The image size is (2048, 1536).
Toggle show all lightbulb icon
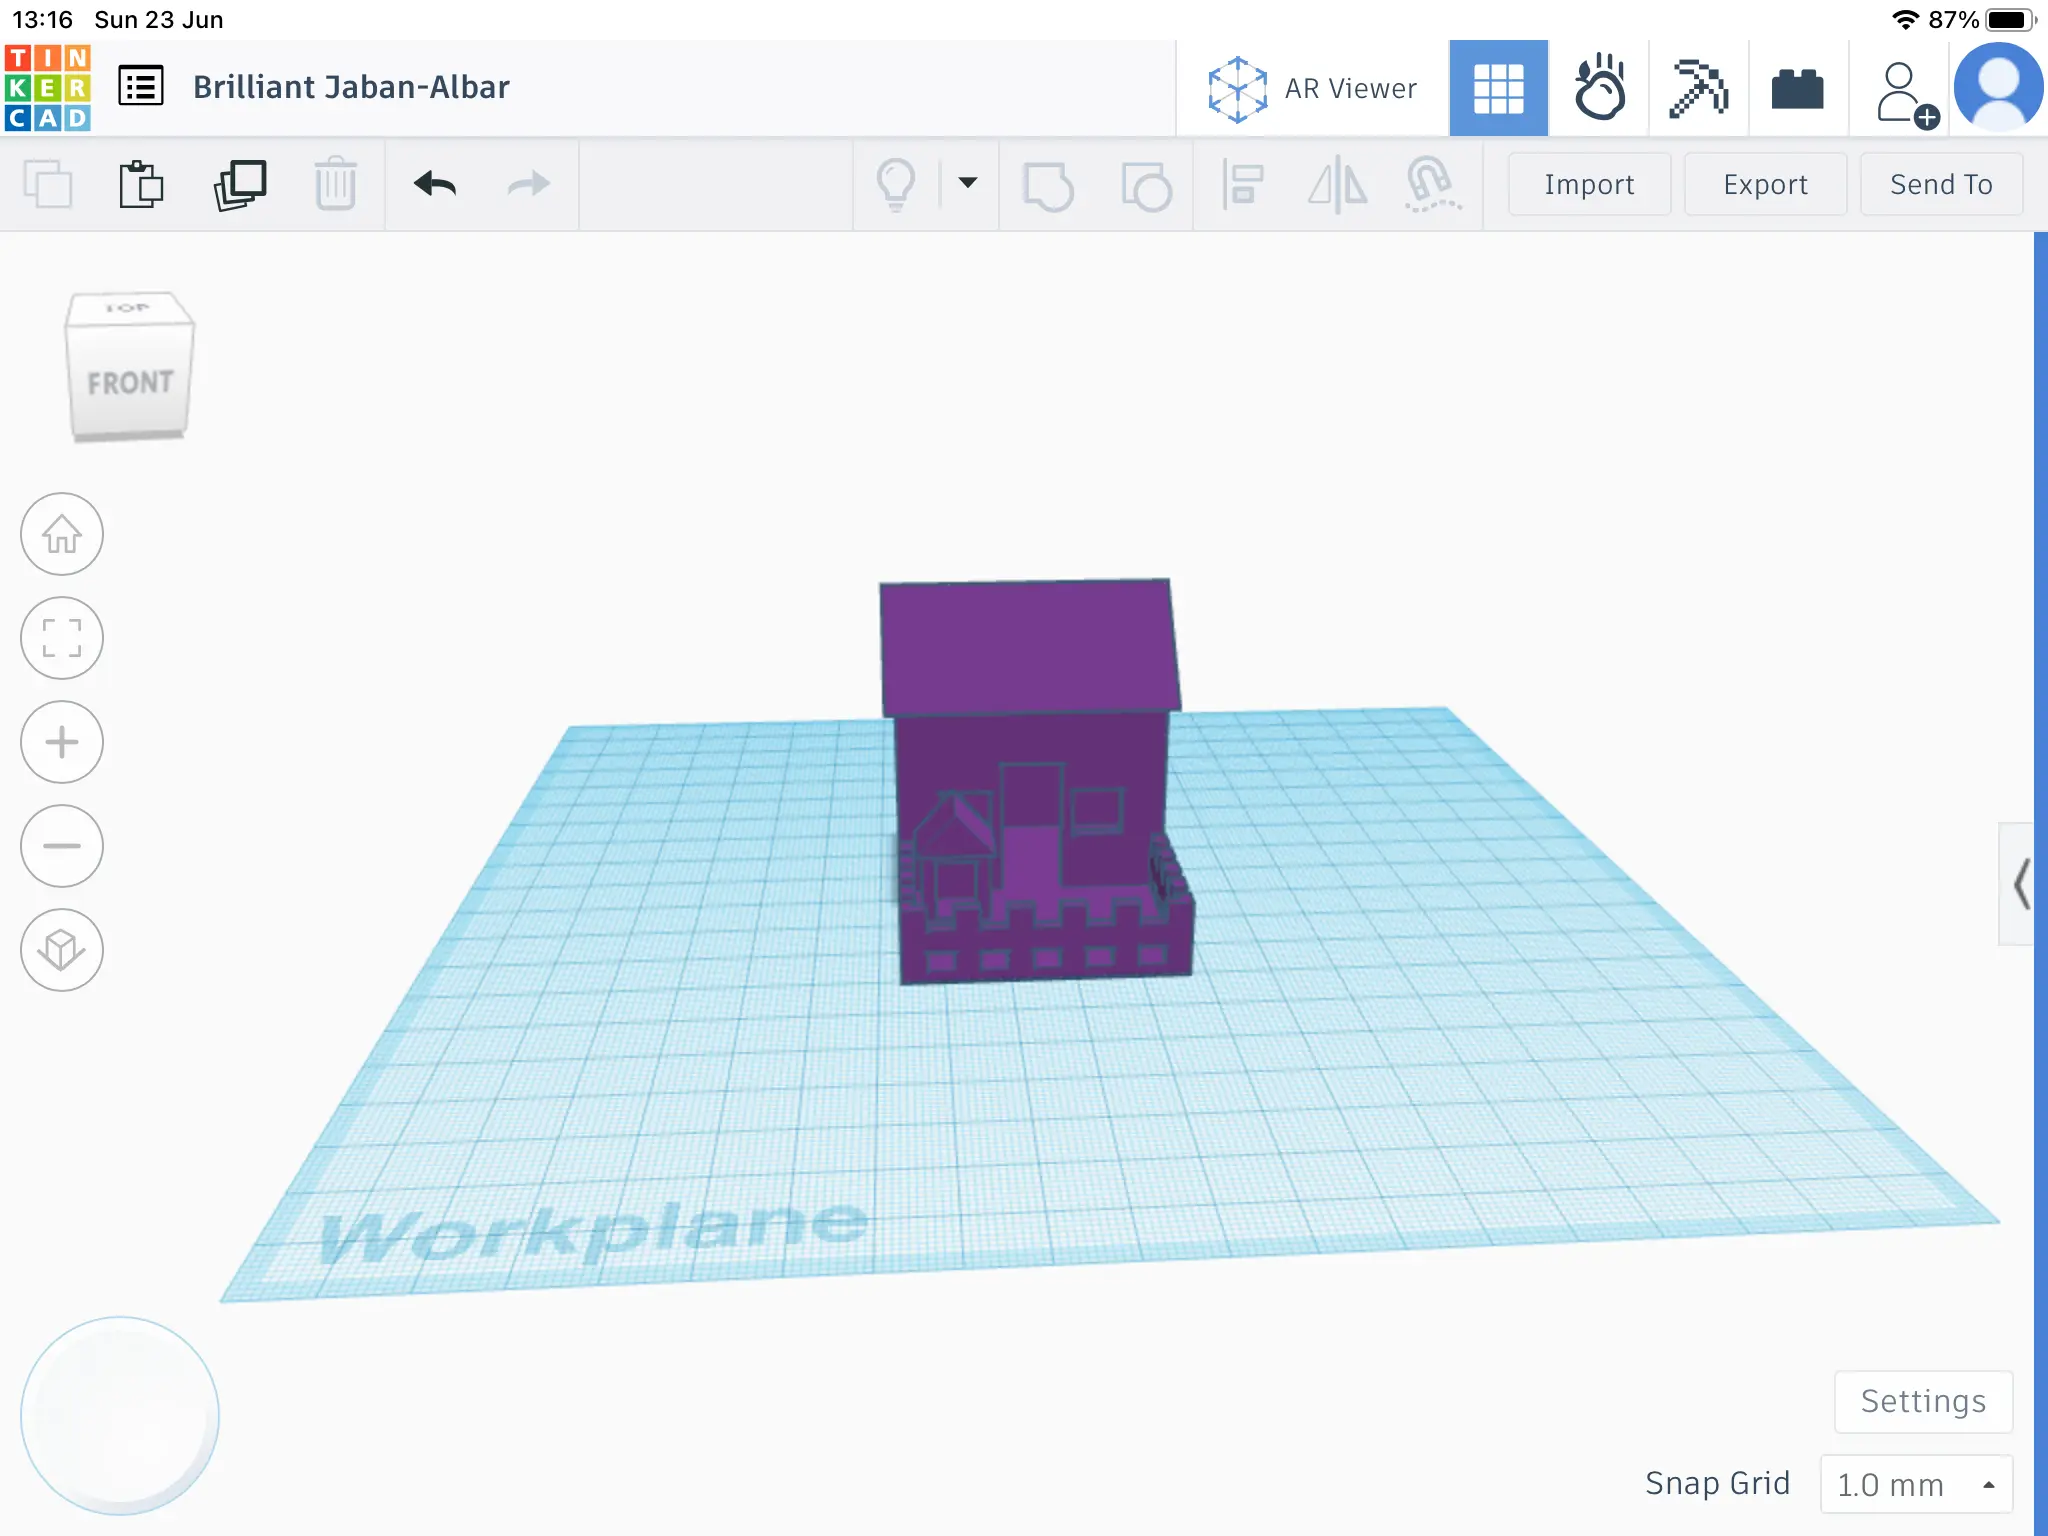[895, 185]
